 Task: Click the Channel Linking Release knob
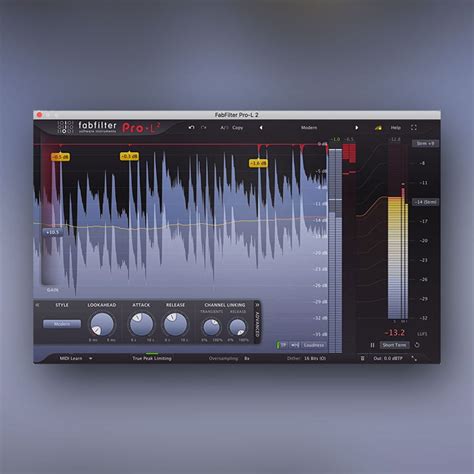238,327
